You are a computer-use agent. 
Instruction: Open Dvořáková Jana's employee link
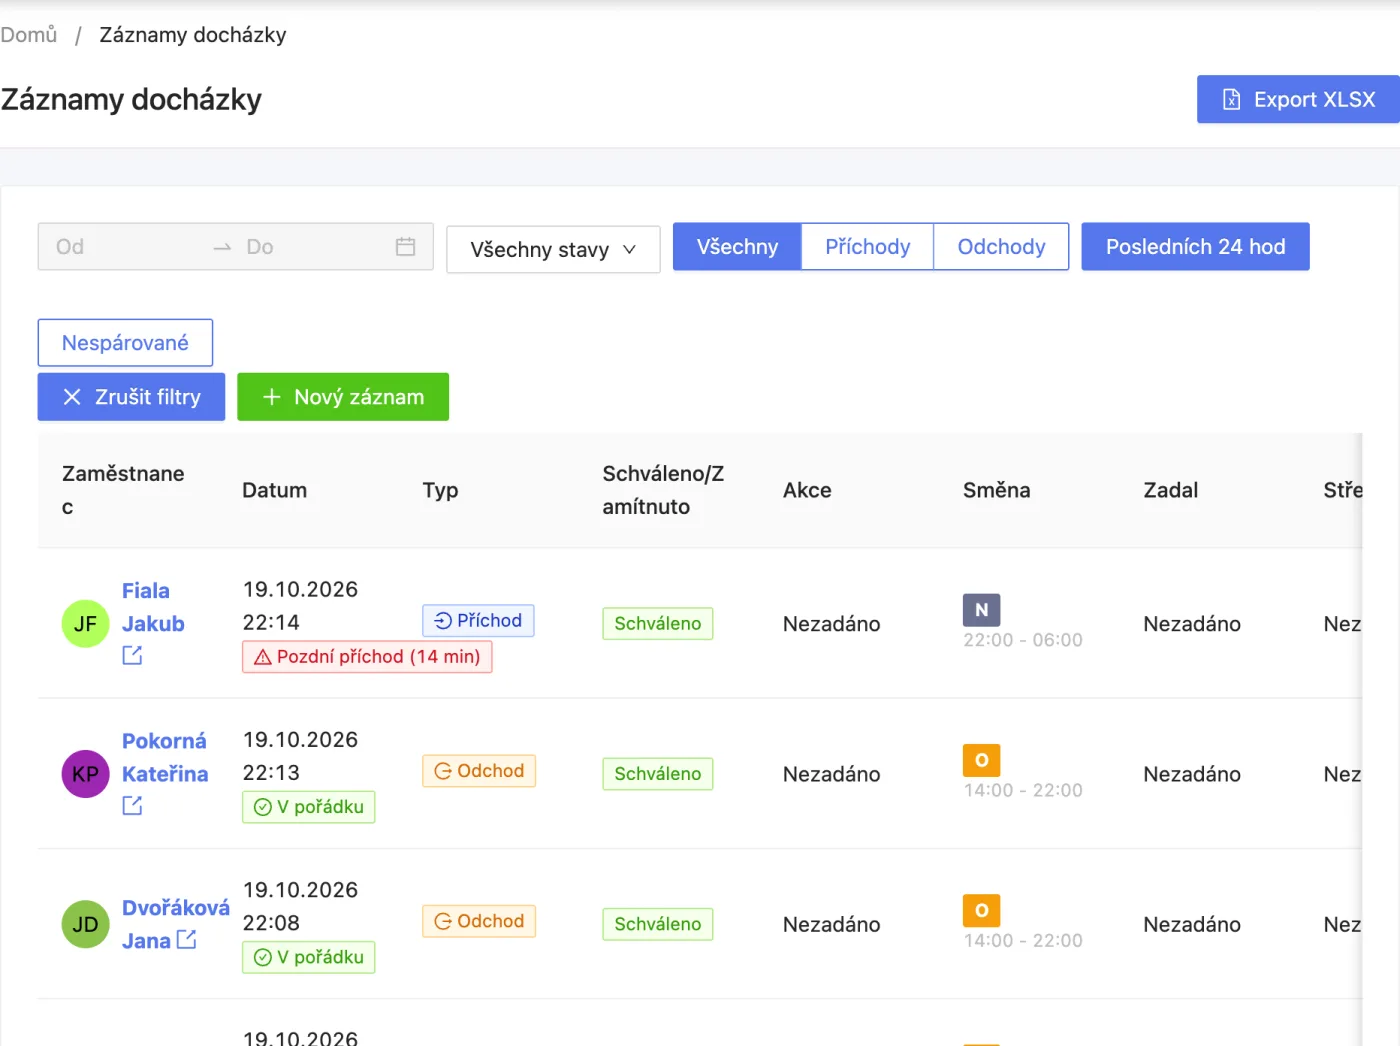coord(175,924)
